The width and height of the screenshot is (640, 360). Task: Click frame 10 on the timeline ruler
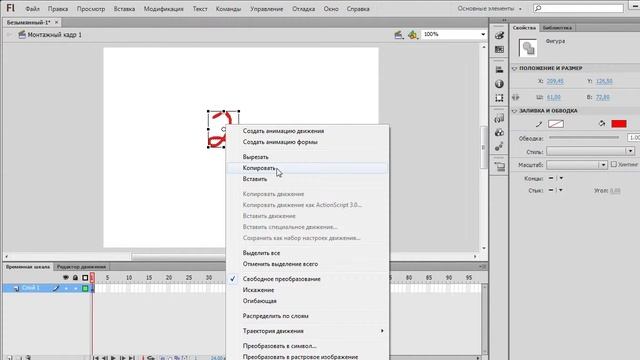click(x=129, y=278)
